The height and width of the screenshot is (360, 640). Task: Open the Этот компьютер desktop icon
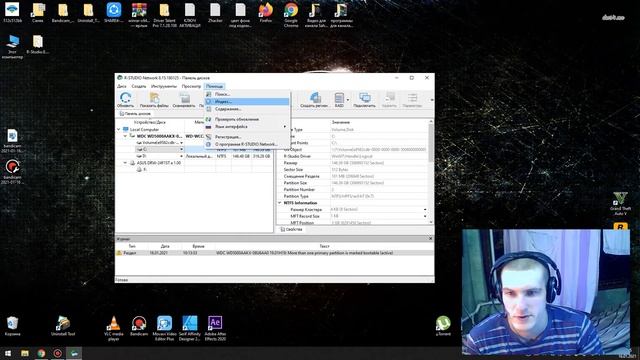[13, 47]
